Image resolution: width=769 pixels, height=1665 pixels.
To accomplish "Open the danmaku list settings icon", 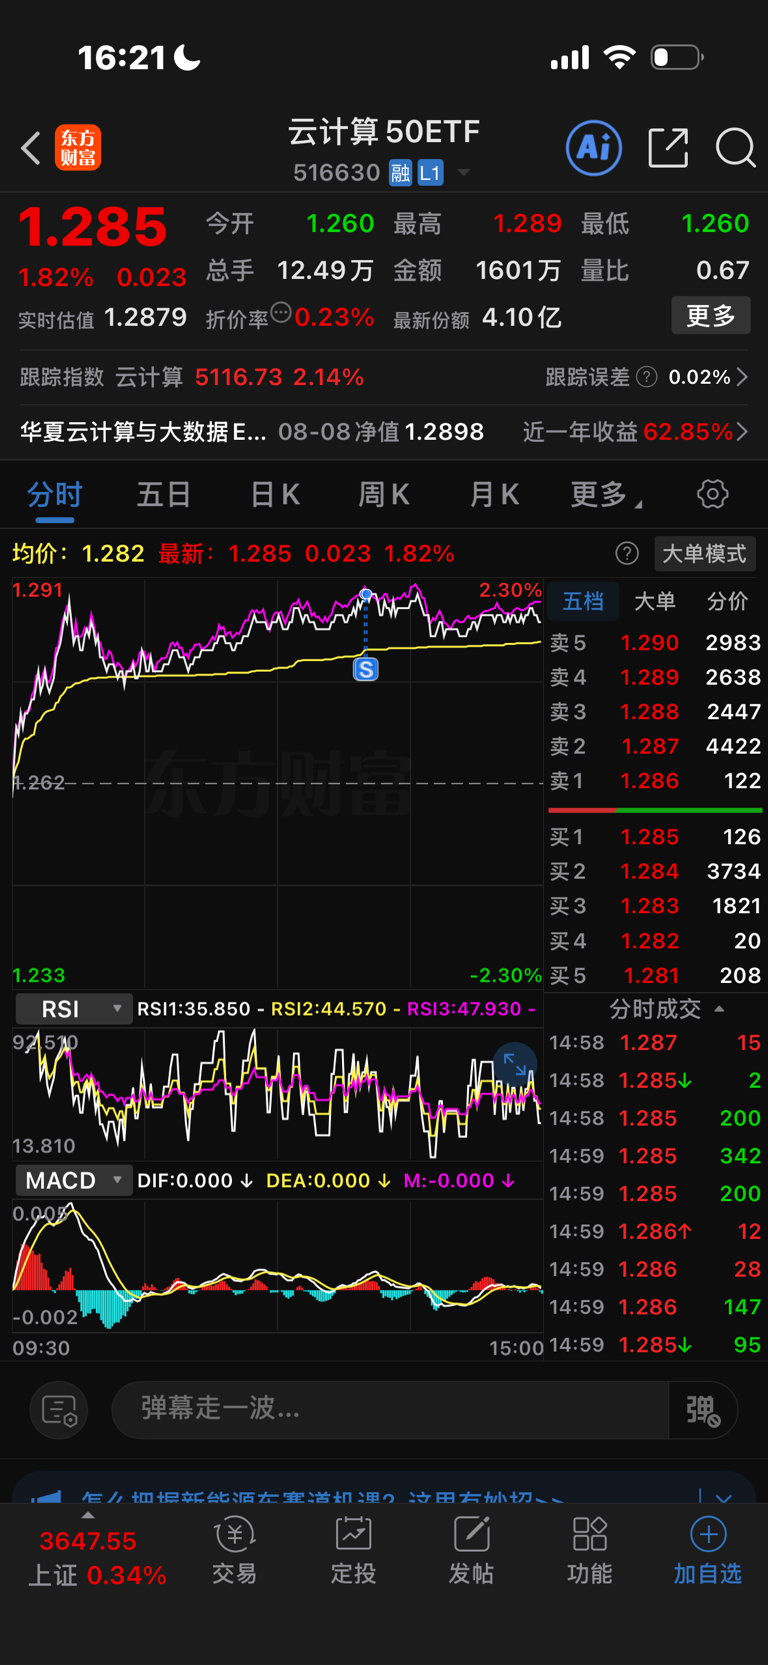I will click(x=59, y=1410).
